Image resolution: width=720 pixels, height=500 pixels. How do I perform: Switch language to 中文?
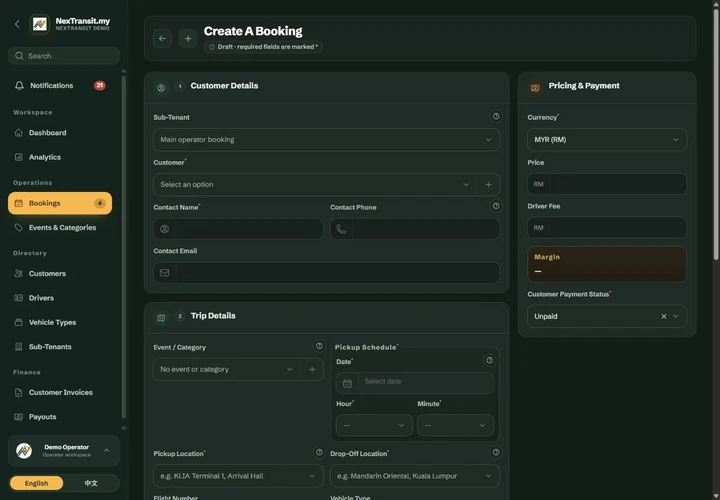[91, 483]
